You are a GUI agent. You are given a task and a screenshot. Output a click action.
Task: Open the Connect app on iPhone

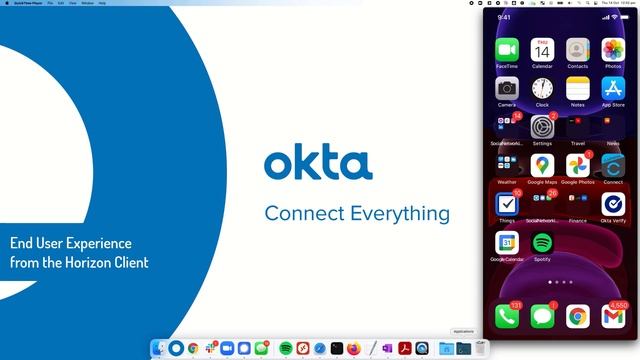point(613,166)
